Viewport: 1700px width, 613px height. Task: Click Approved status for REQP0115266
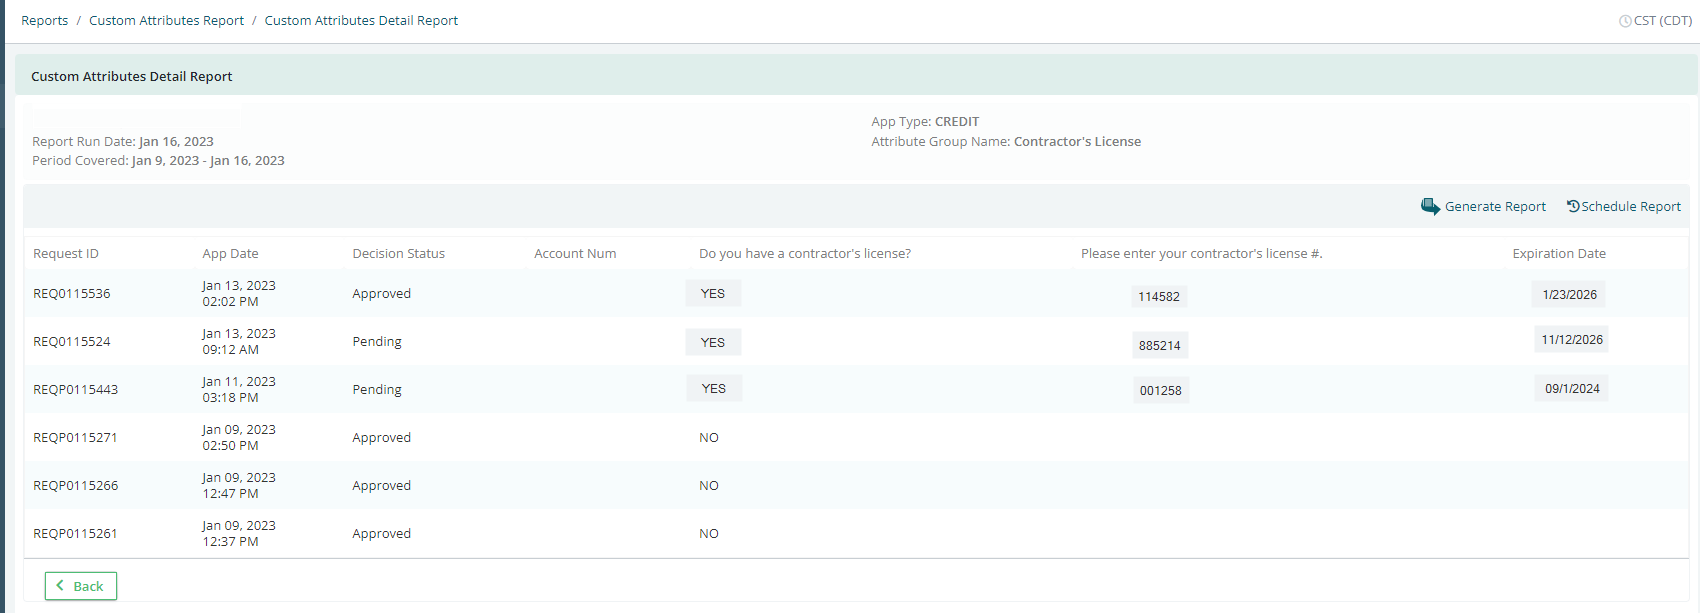(x=381, y=485)
